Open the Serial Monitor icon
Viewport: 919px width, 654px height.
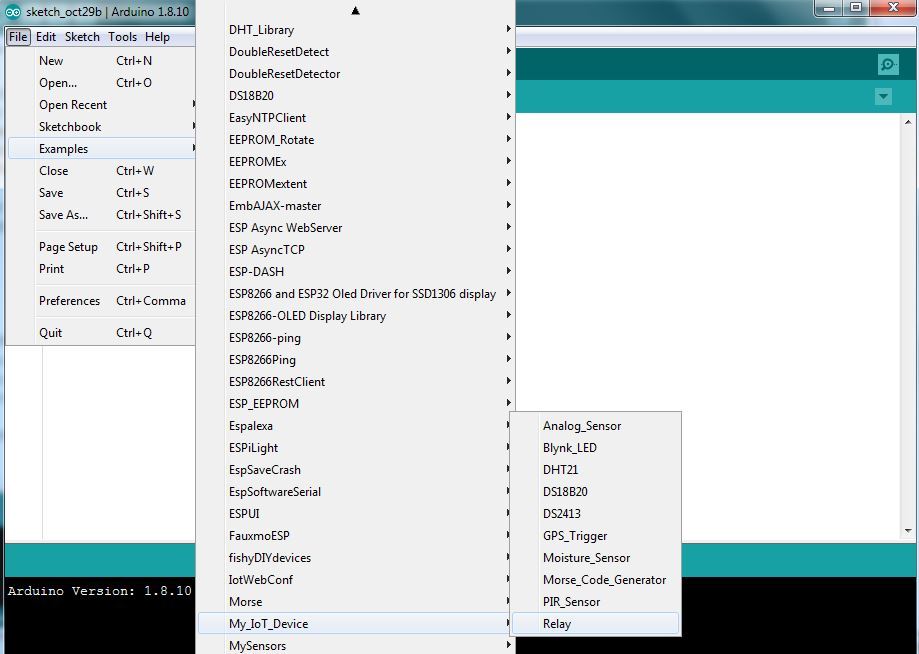889,64
